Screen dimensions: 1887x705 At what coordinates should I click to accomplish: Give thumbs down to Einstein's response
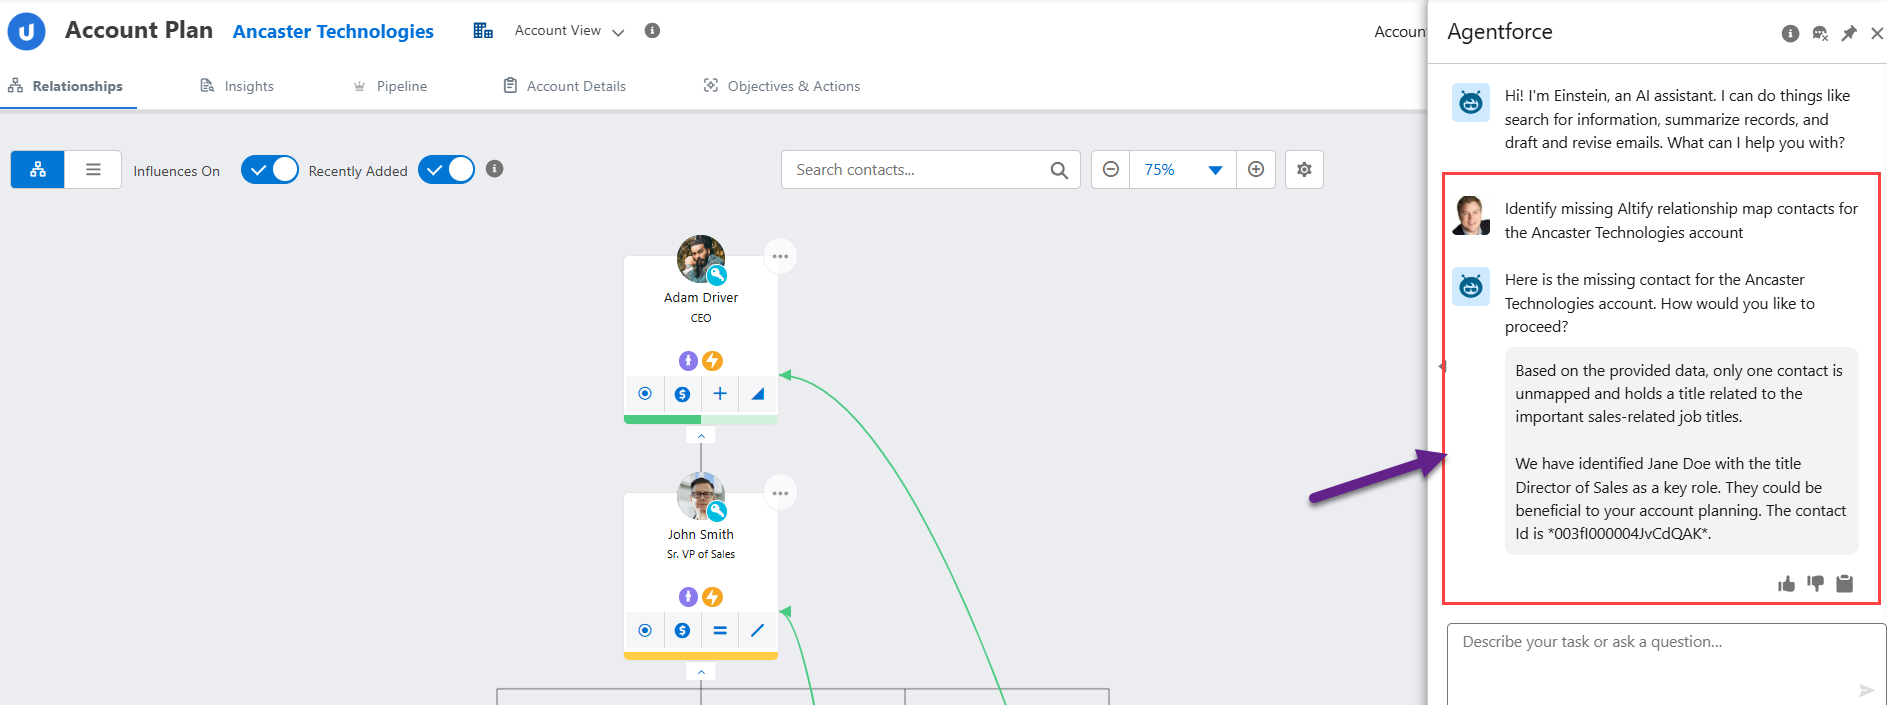(1816, 584)
